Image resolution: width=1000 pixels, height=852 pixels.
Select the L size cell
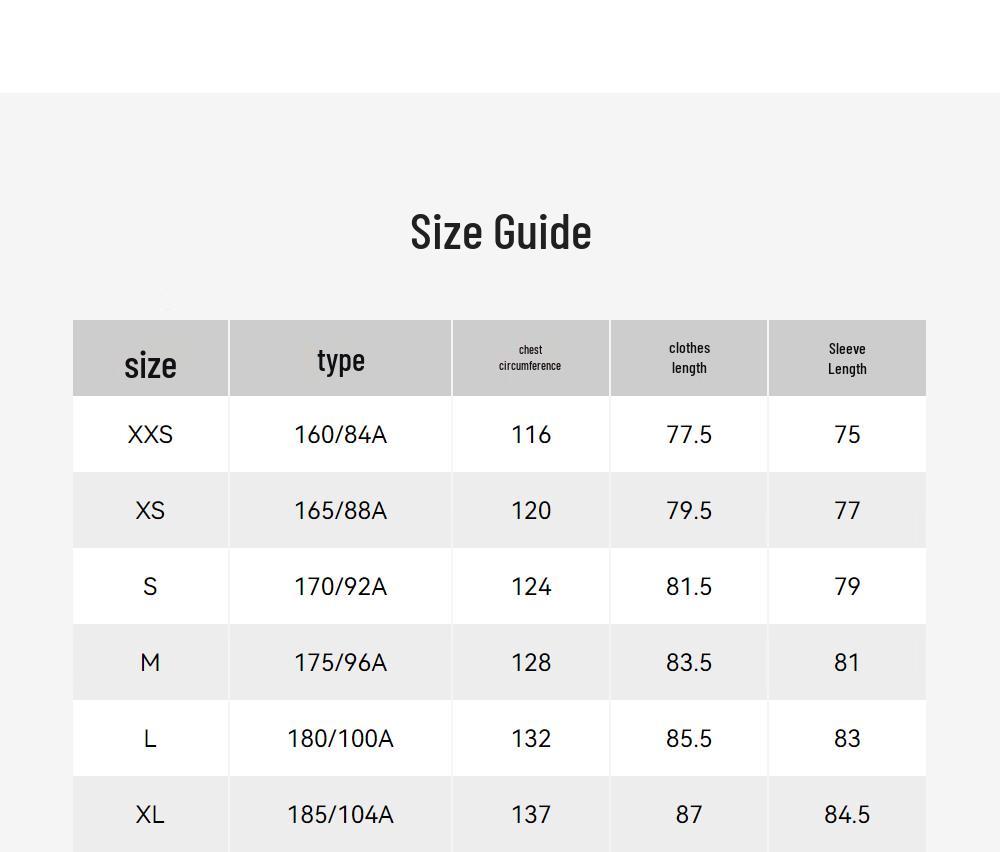[151, 738]
